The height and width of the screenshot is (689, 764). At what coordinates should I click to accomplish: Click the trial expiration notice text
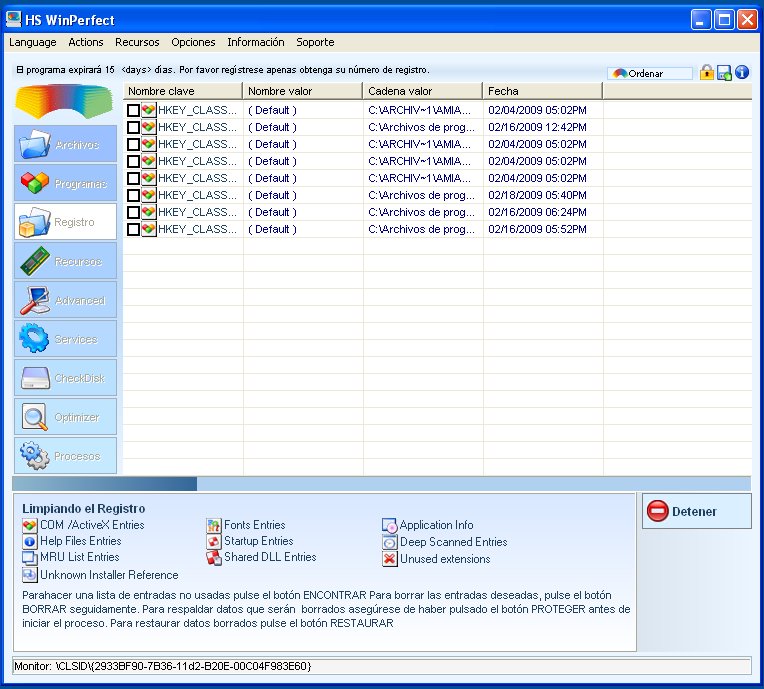tap(223, 70)
